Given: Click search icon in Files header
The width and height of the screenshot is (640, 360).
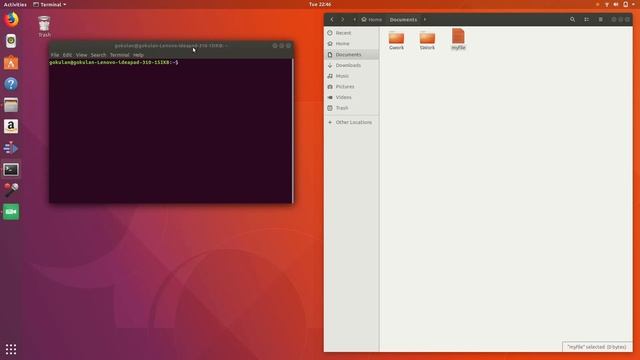Looking at the screenshot, I should click(572, 20).
